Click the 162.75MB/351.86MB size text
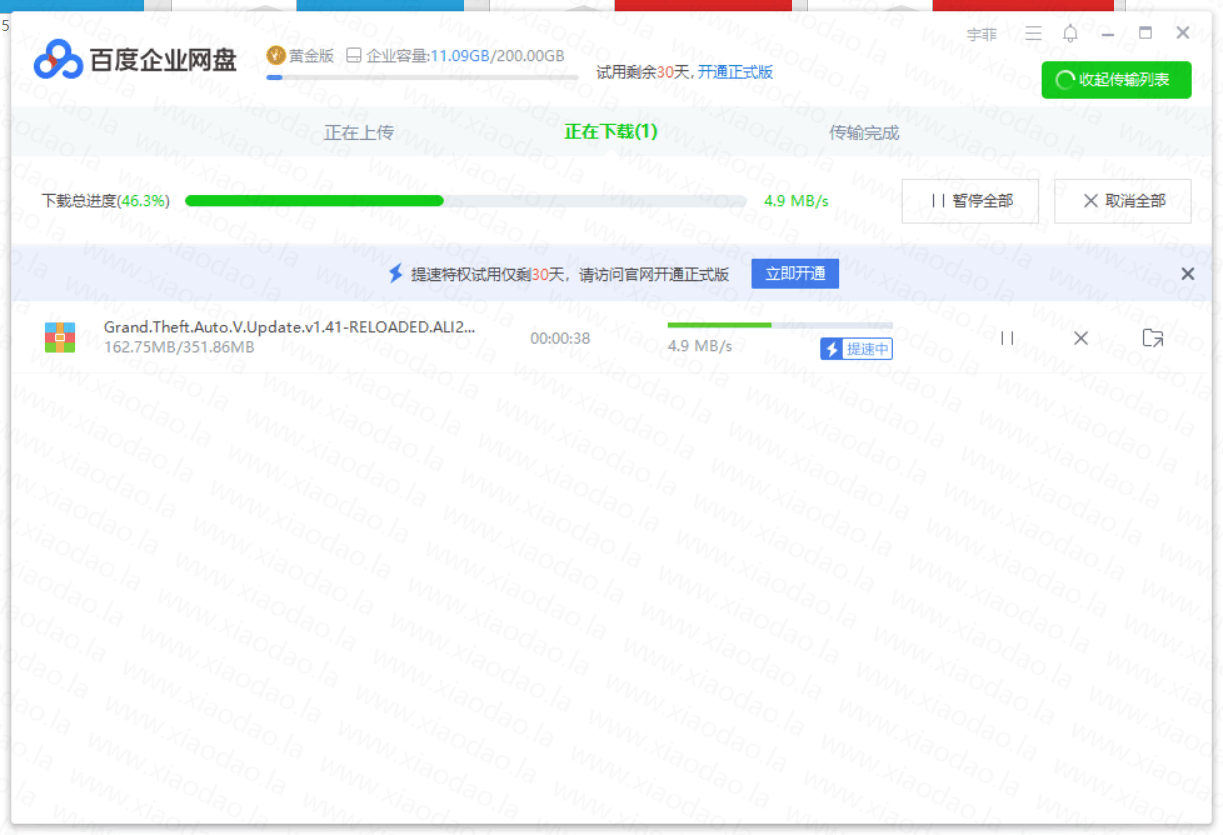Viewport: 1223px width, 835px height. tap(179, 347)
